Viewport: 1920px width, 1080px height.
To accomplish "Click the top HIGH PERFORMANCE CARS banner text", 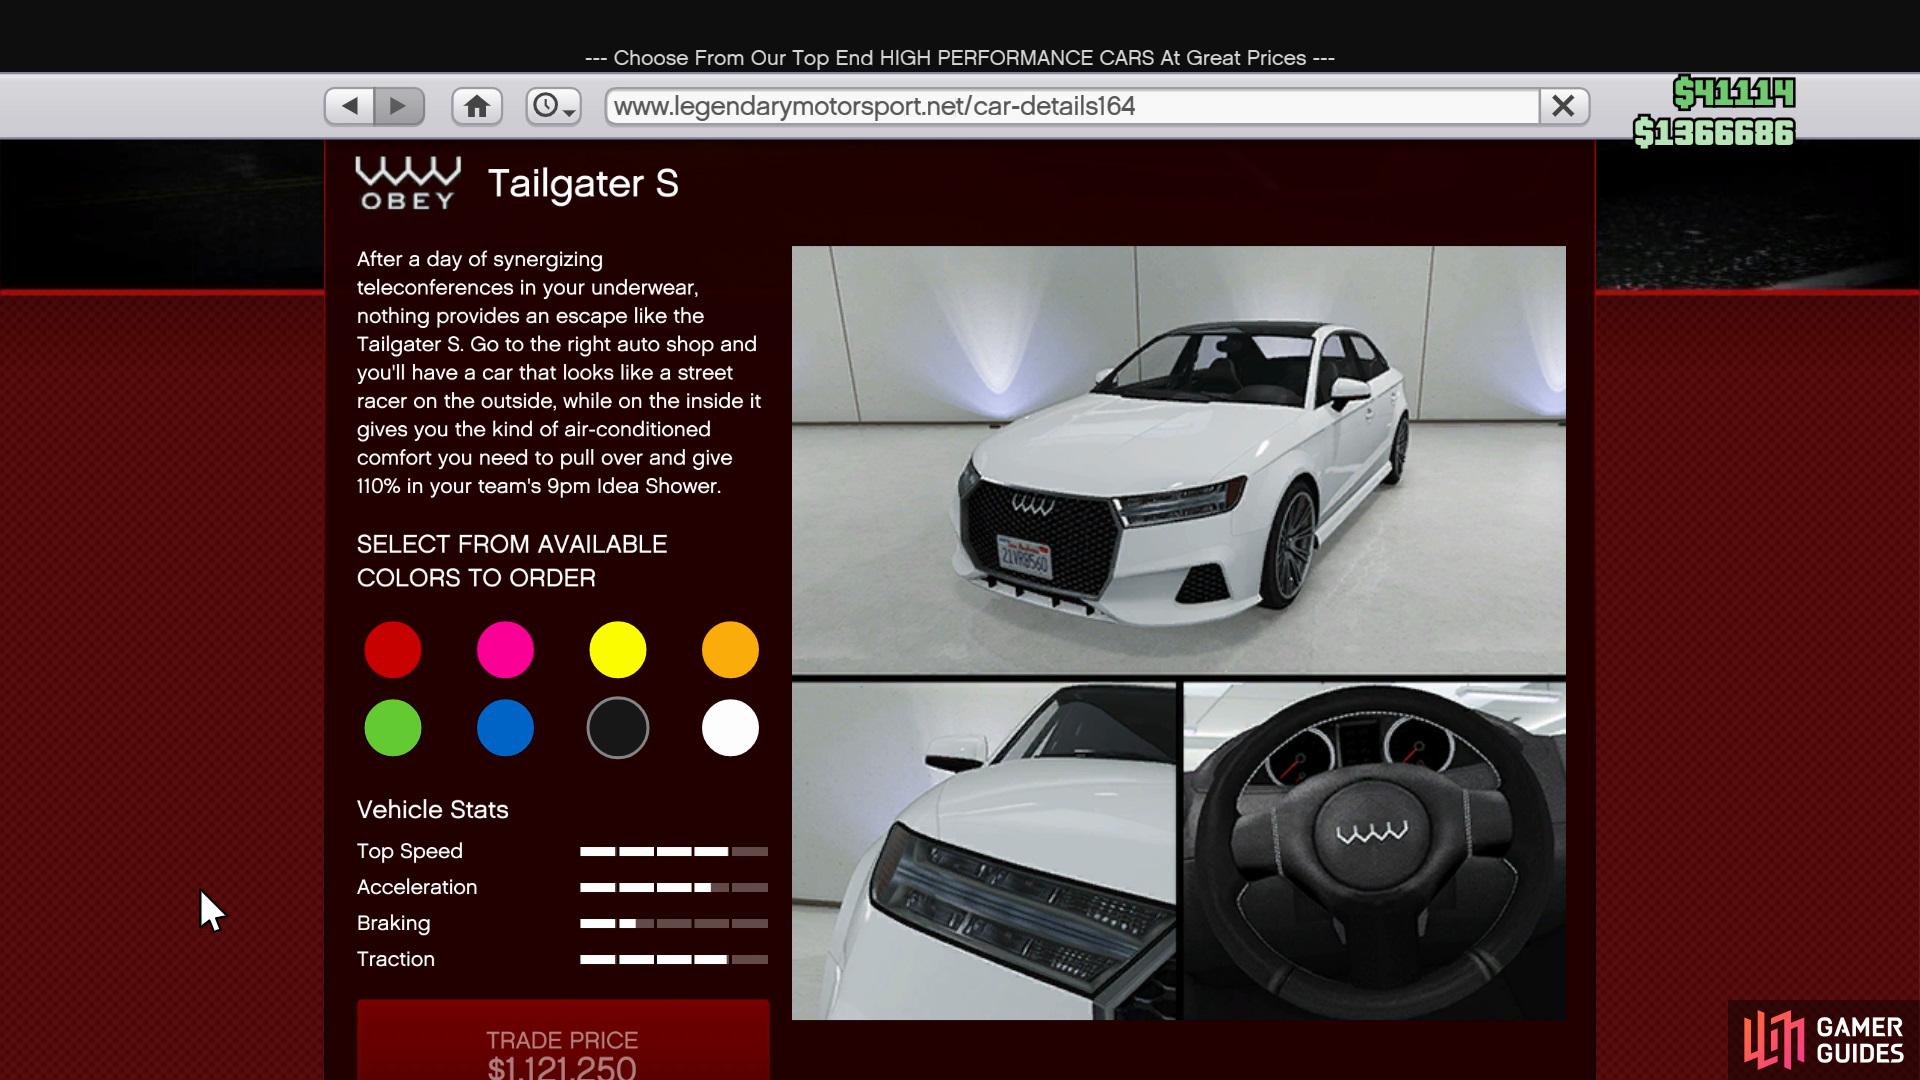I will click(960, 58).
